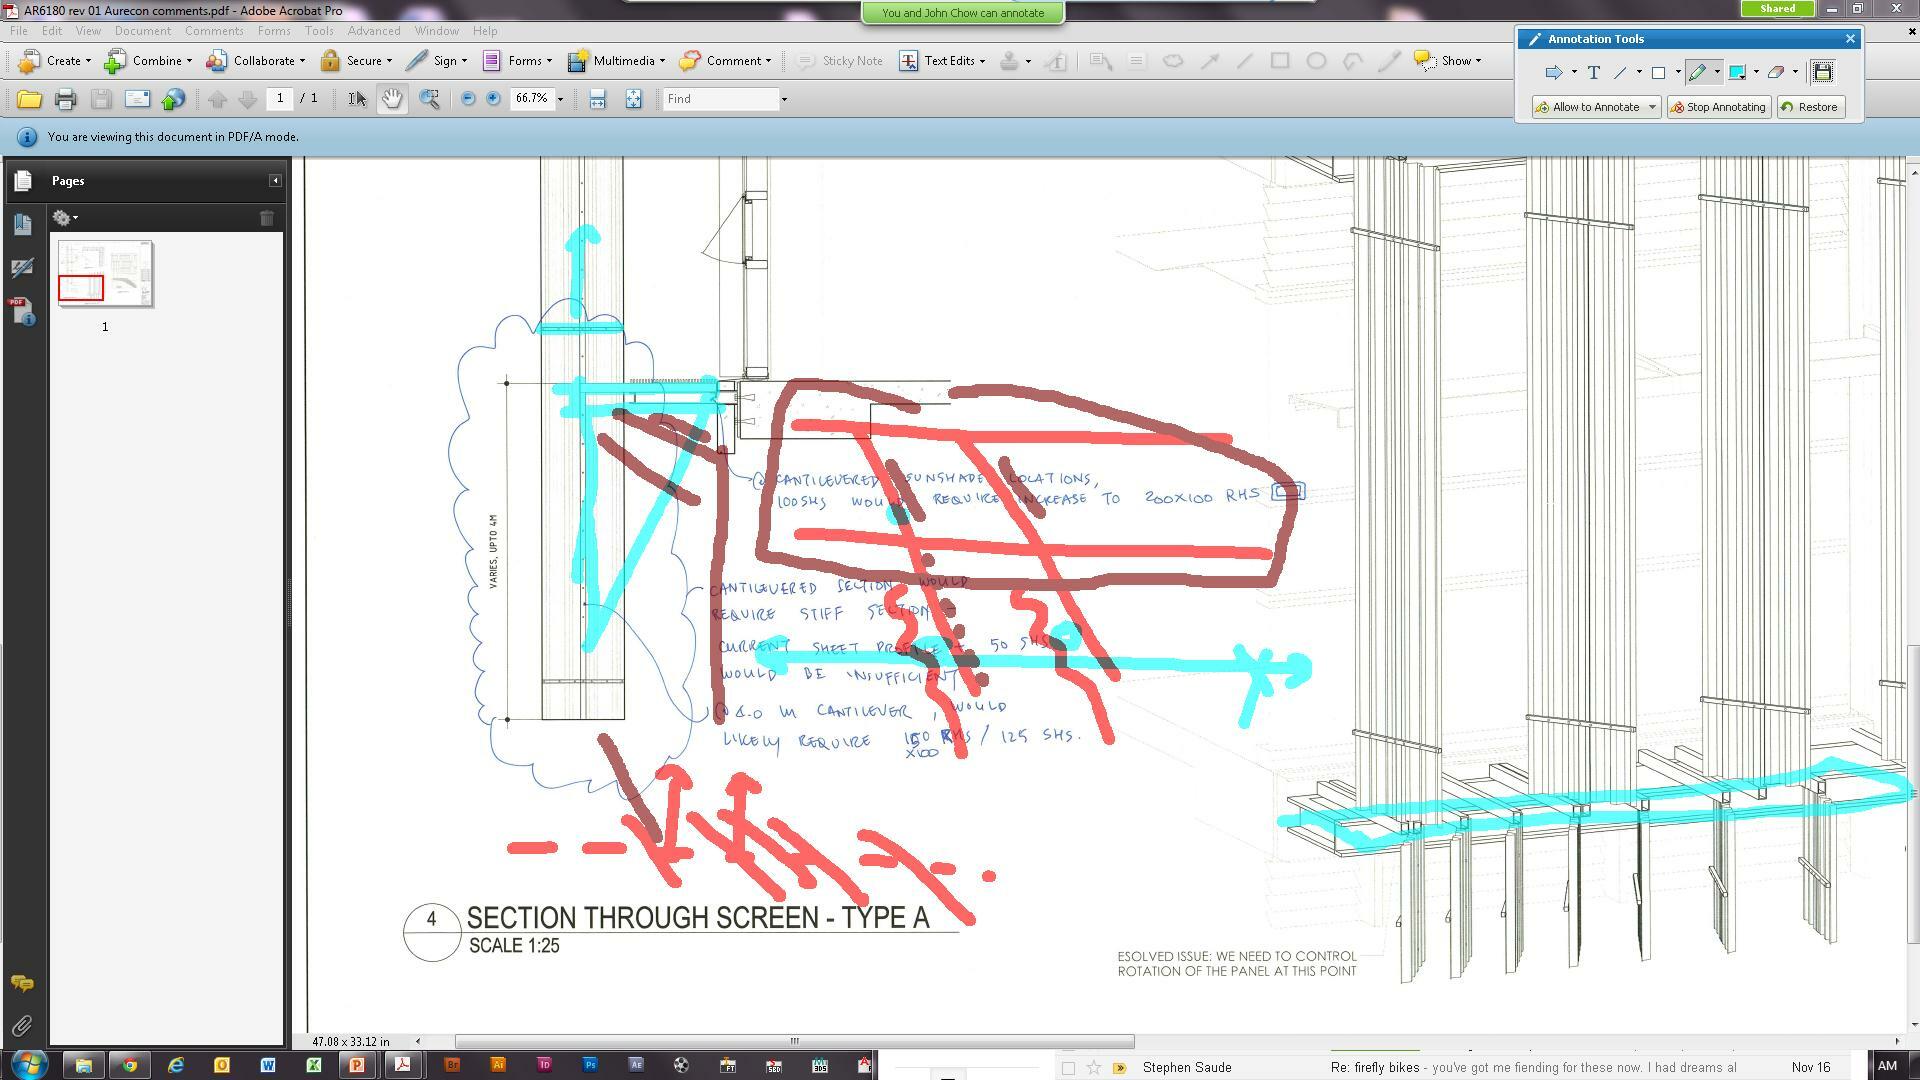Click the Email envelope icon
Image resolution: width=1920 pixels, height=1080 pixels.
coord(137,99)
